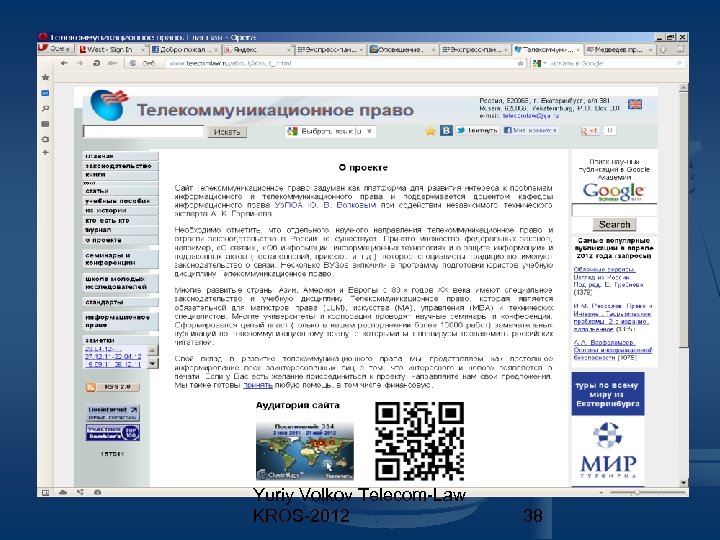Click the down arrow in the заметки list
This screenshot has height=540, width=720.
[152, 363]
